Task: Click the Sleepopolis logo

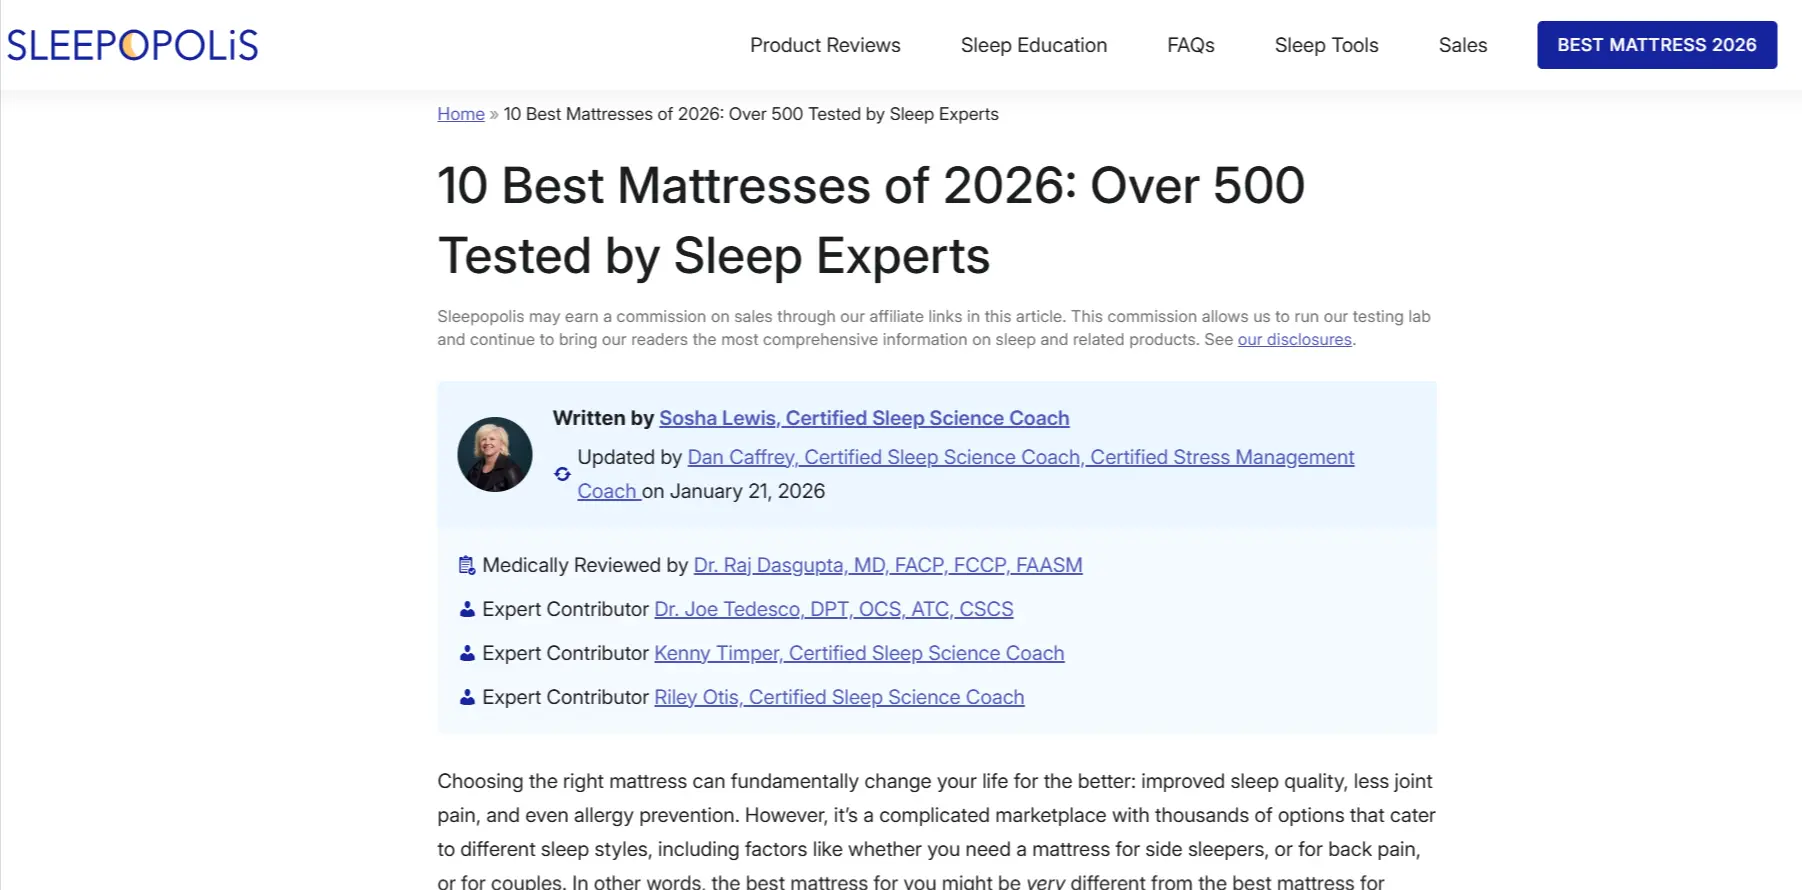Action: pos(133,45)
